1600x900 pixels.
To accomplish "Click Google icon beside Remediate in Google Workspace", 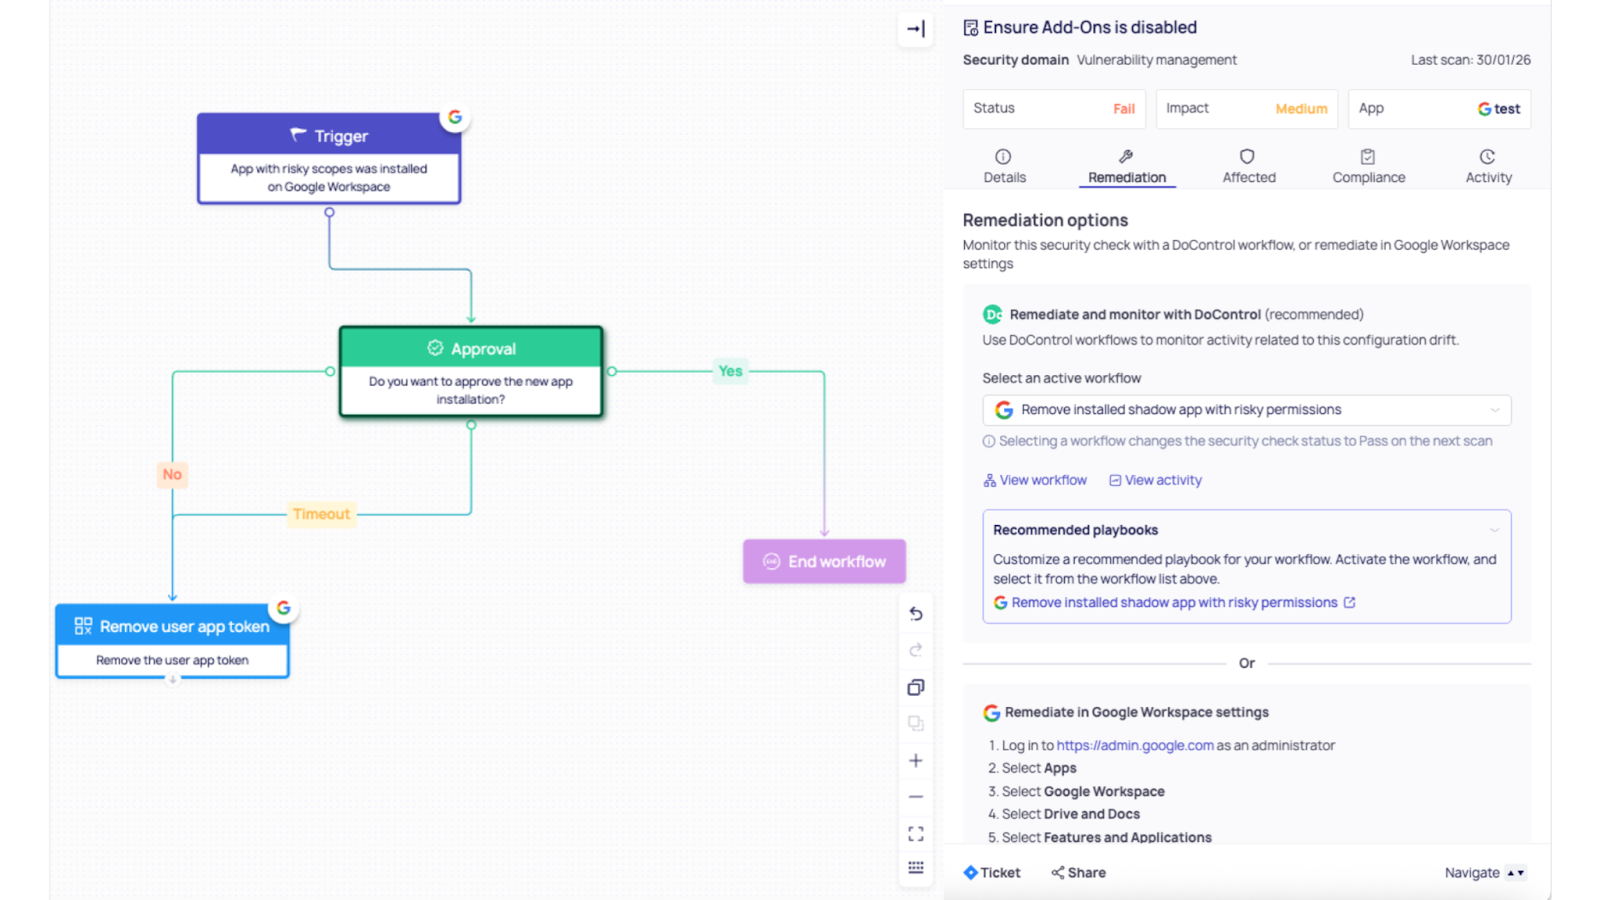I will coord(991,713).
